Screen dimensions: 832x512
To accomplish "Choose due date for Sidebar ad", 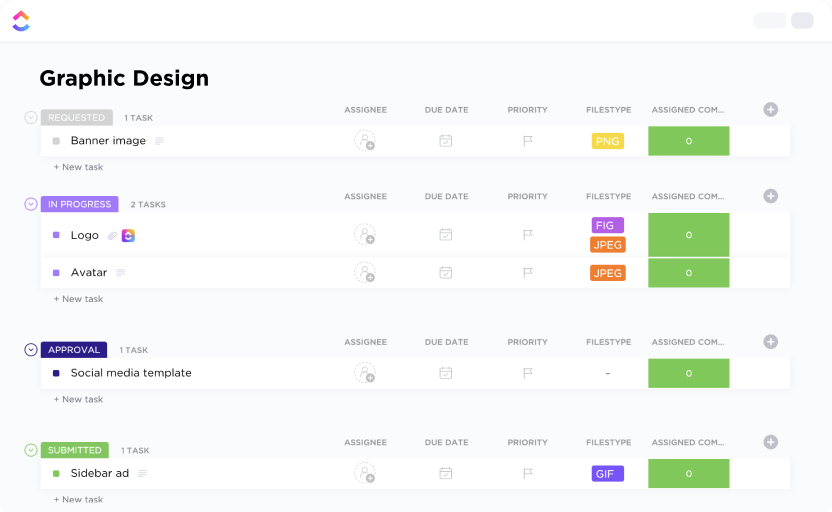I will click(446, 473).
